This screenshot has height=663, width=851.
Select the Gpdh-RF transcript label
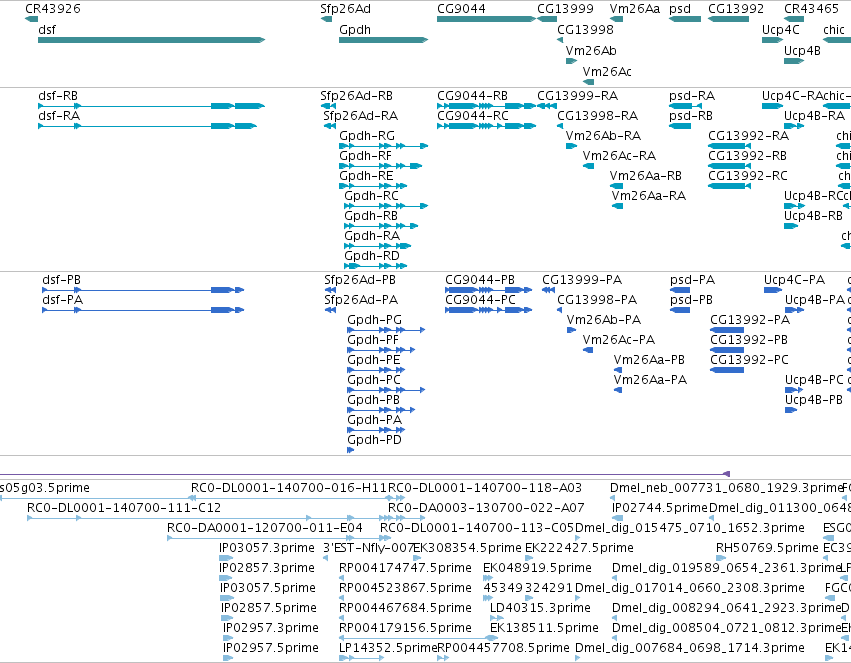(365, 156)
